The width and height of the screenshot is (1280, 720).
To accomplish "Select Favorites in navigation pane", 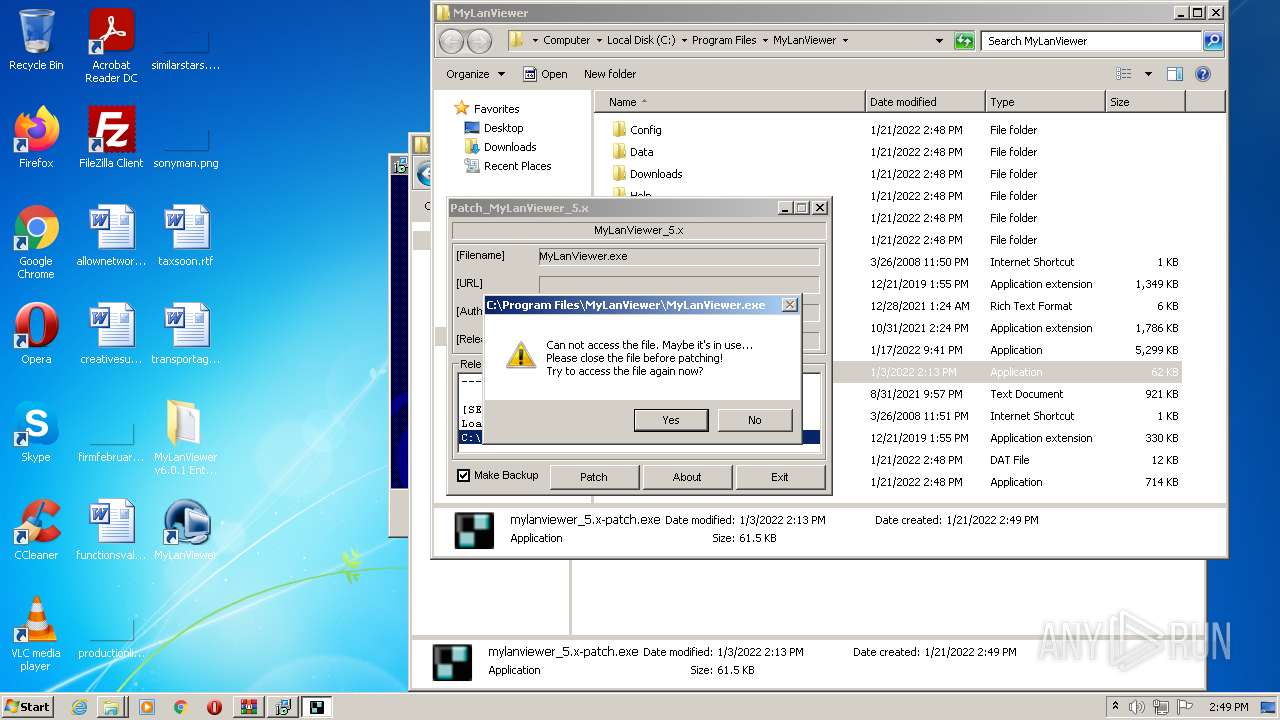I will (x=496, y=109).
